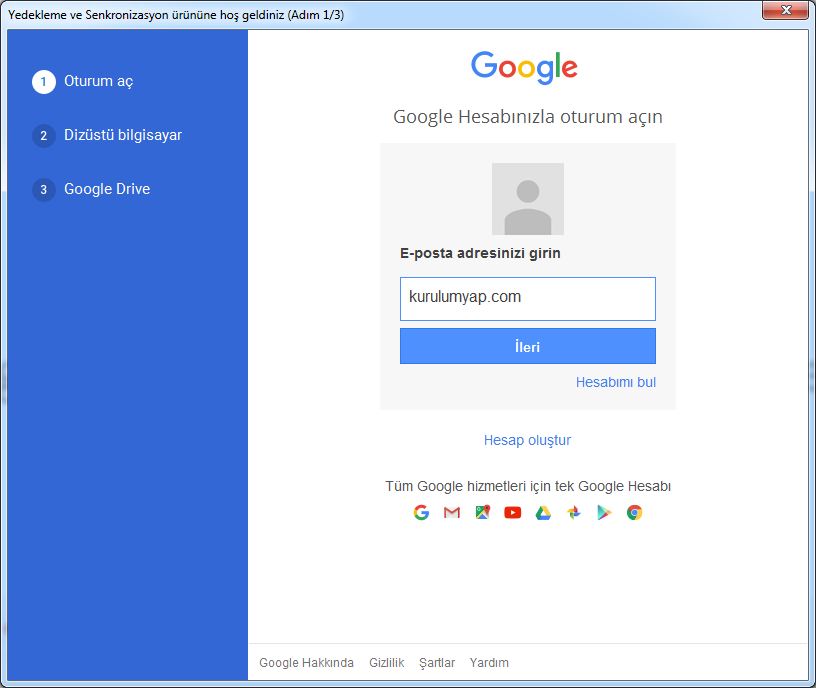Click step 3 number circle
Viewport: 816px width, 688px height.
point(44,189)
